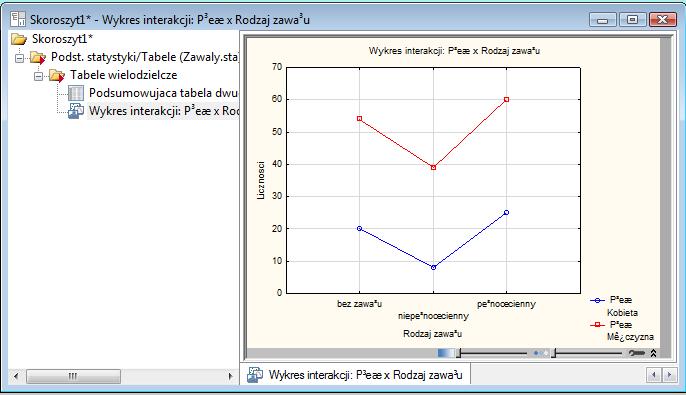Click the workbook icon in the title bar
This screenshot has width=686, height=395.
click(x=18, y=20)
